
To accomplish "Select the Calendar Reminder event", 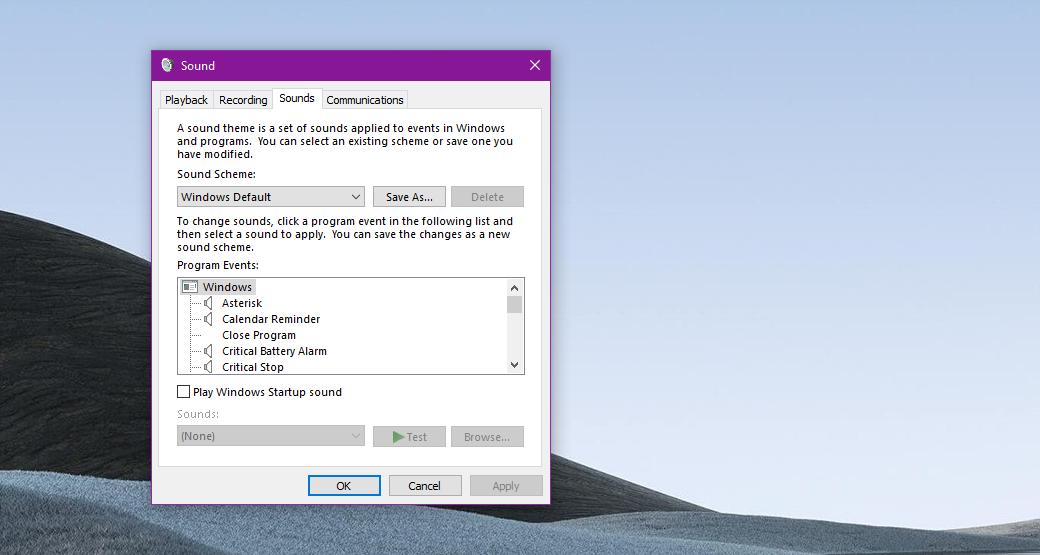I will [271, 319].
